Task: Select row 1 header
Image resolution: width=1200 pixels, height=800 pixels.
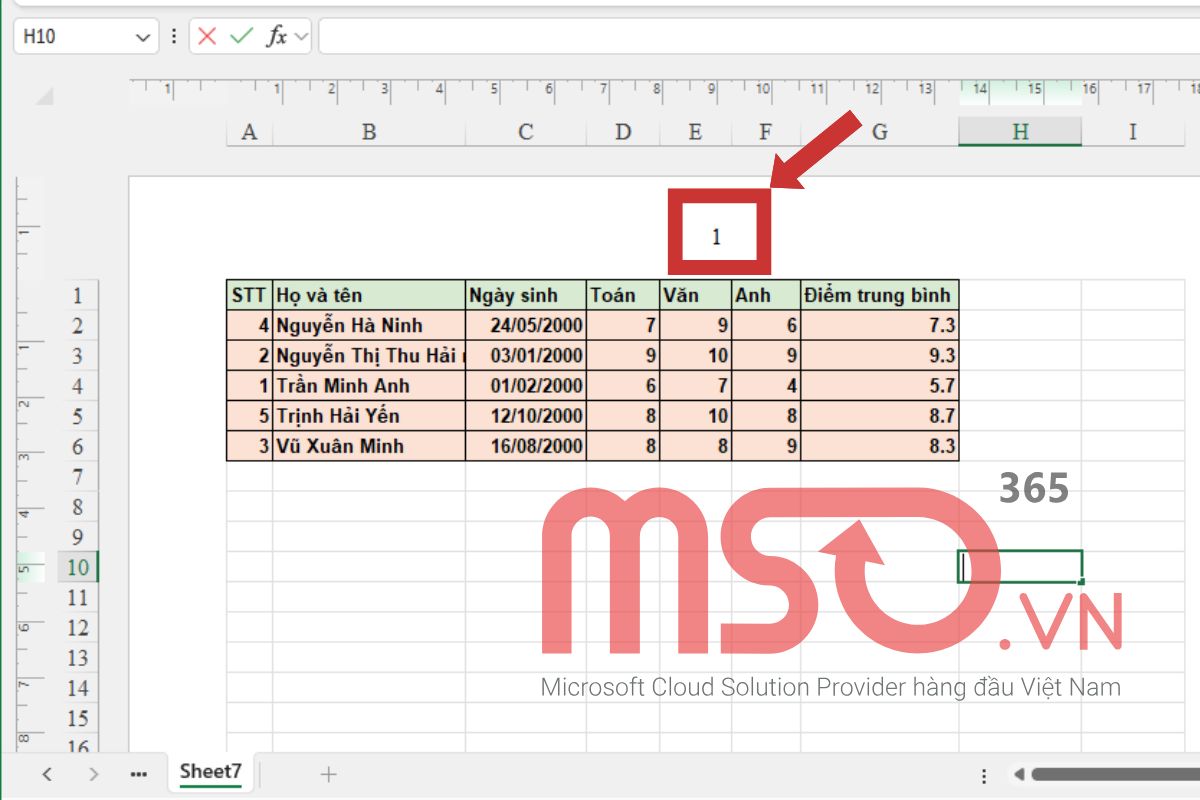Action: tap(78, 295)
